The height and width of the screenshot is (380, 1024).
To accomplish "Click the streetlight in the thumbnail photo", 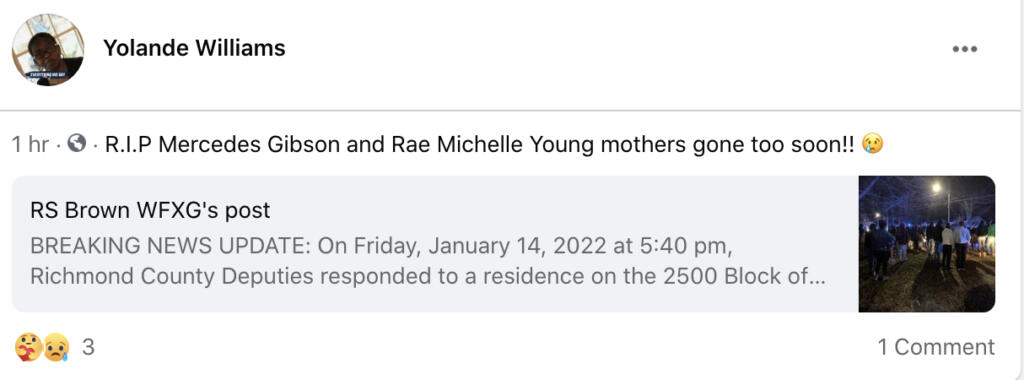I will pos(937,188).
